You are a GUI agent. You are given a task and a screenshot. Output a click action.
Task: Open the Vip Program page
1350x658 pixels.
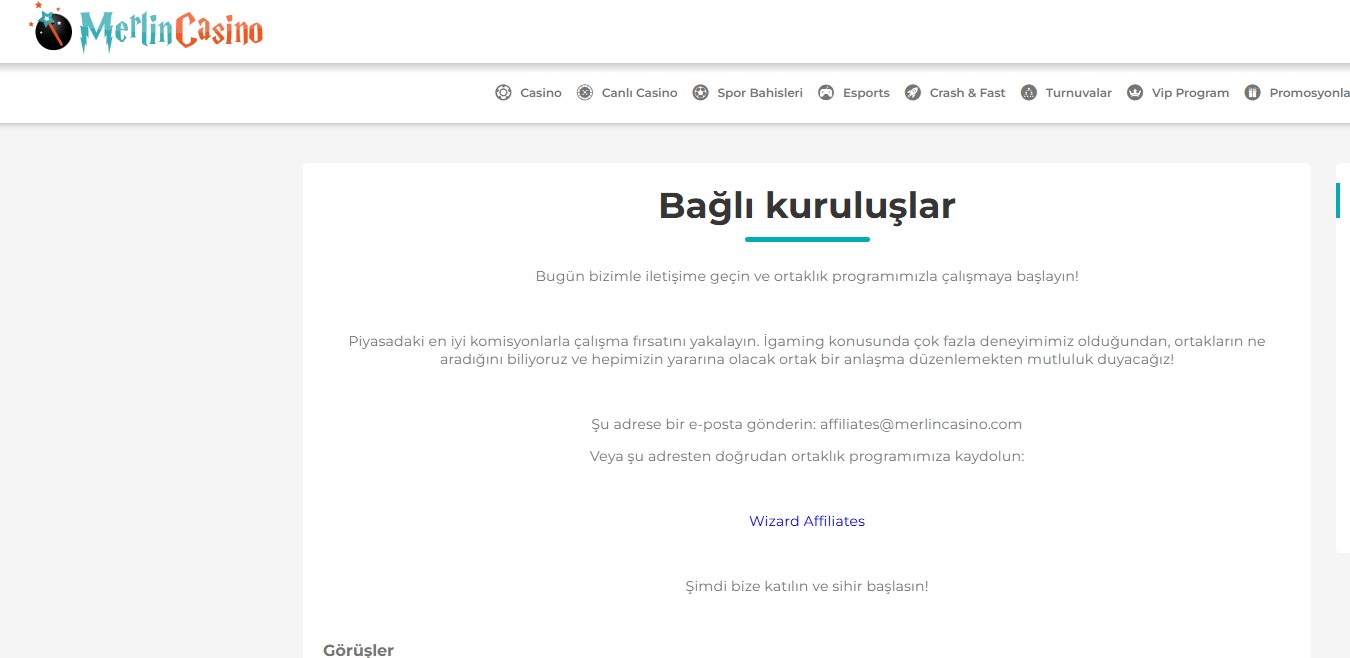(x=1190, y=92)
